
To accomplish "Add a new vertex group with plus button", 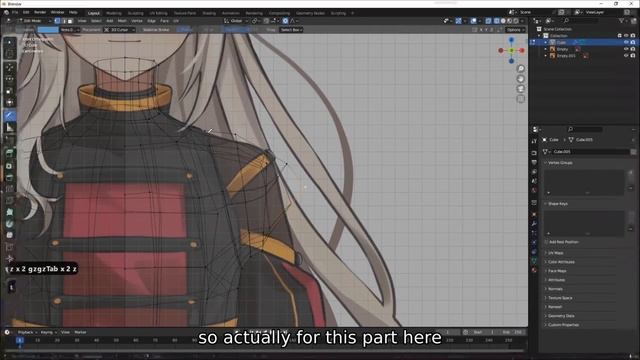I will coord(631,173).
